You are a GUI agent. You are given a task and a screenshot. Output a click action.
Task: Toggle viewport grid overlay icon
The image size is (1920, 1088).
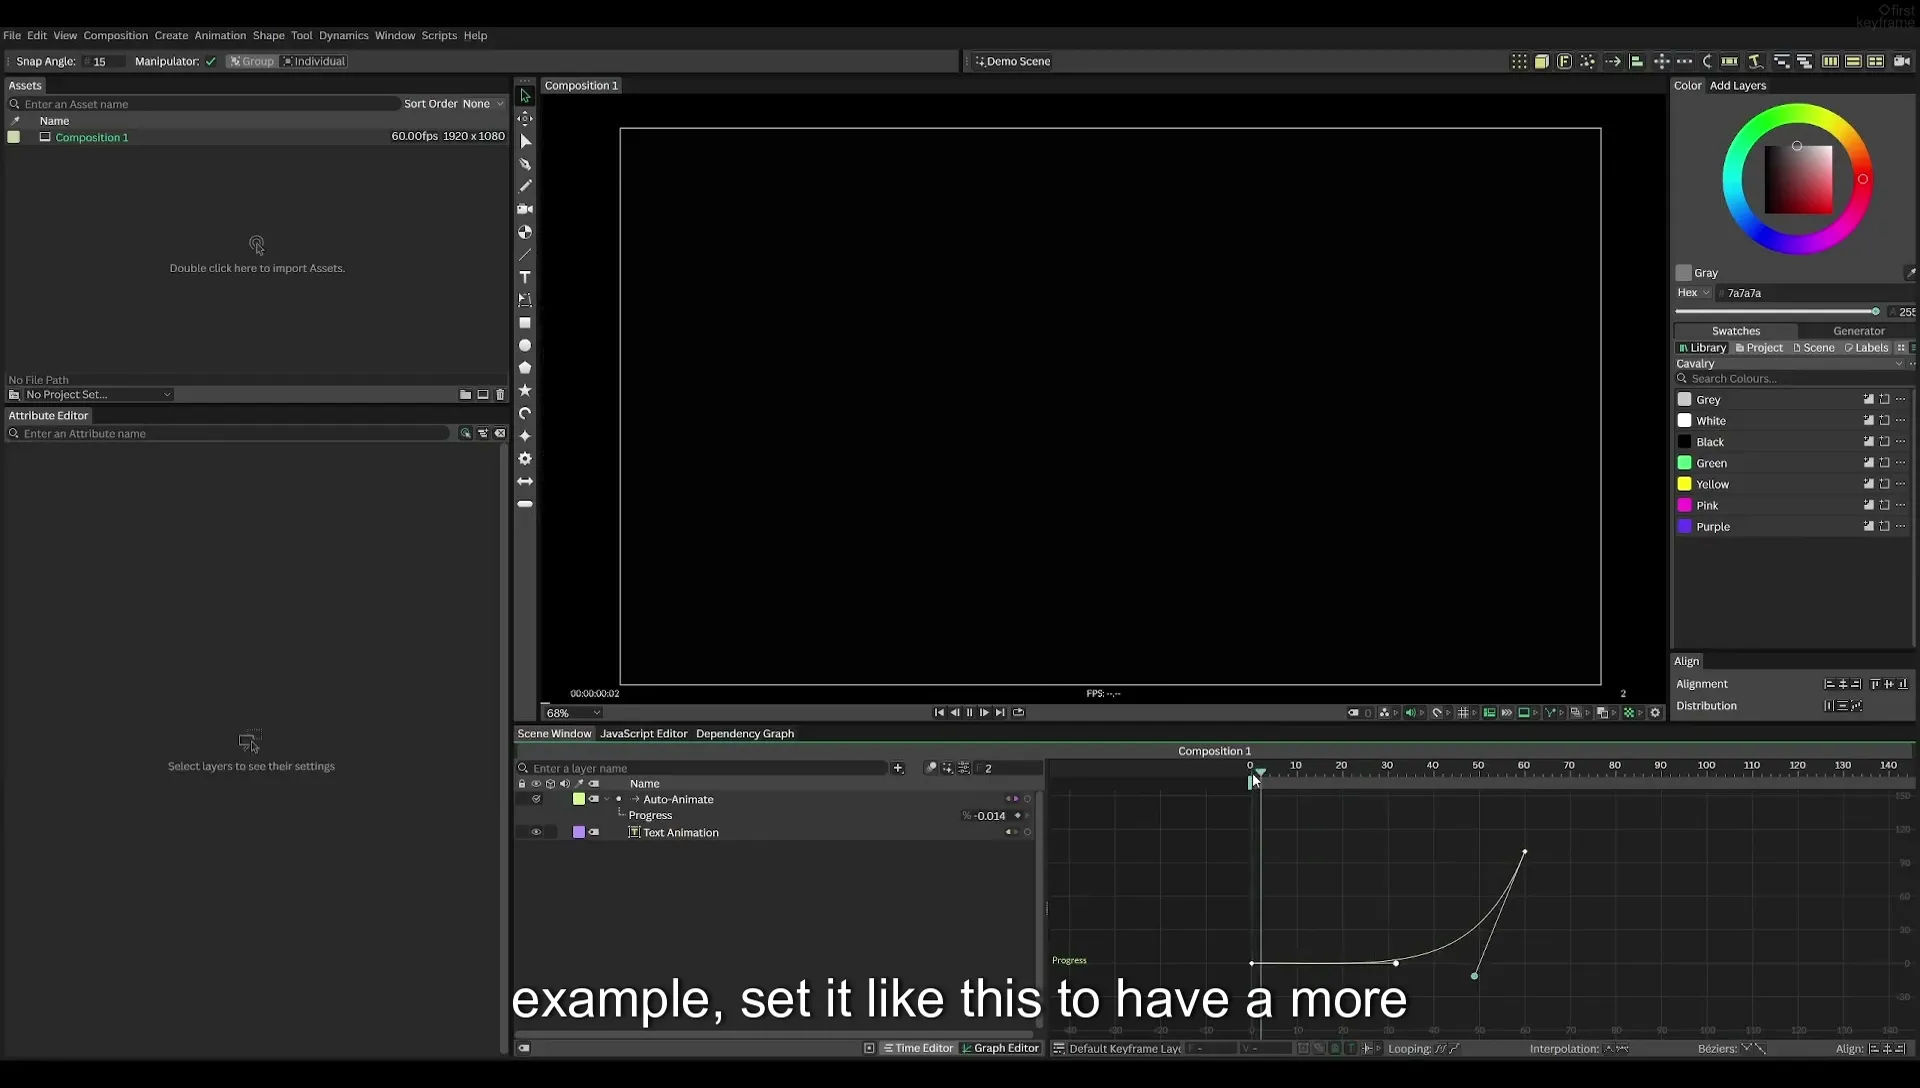coord(1464,713)
